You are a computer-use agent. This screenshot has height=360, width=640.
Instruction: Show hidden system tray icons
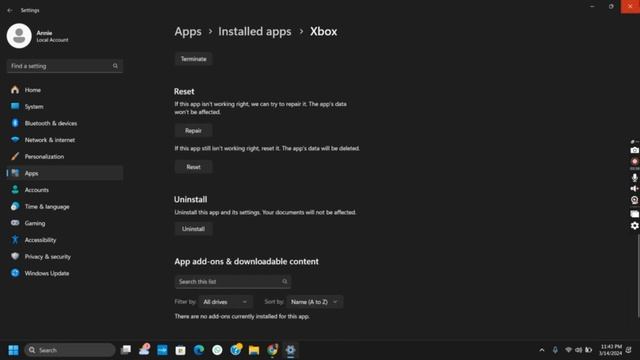(542, 350)
